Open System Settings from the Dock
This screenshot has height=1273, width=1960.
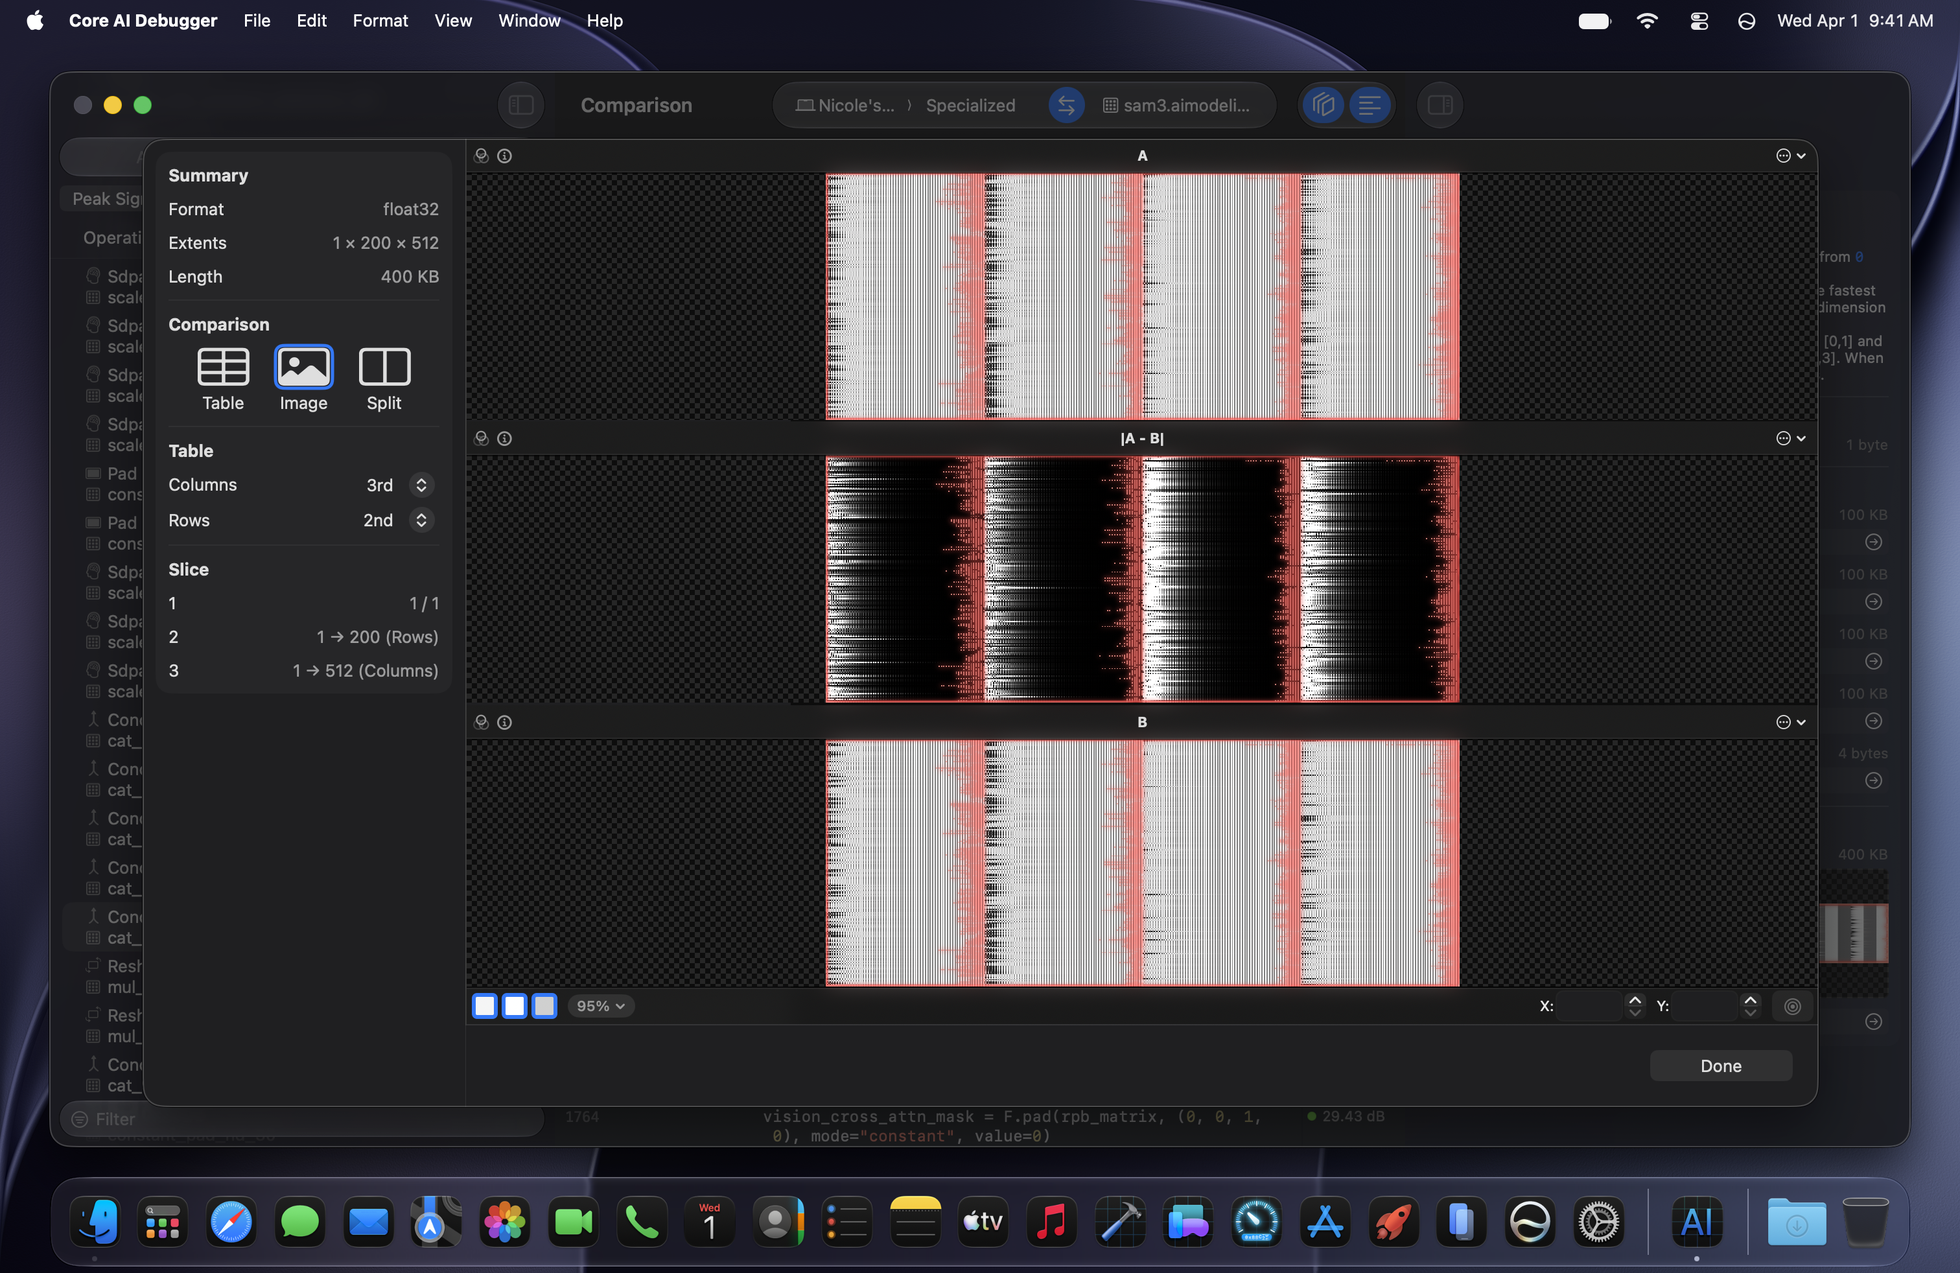click(1598, 1221)
